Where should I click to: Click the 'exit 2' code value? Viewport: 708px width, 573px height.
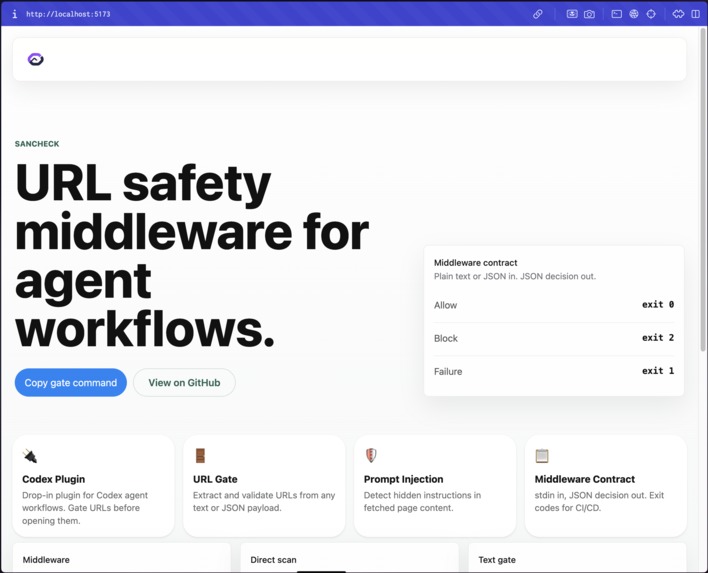(658, 337)
